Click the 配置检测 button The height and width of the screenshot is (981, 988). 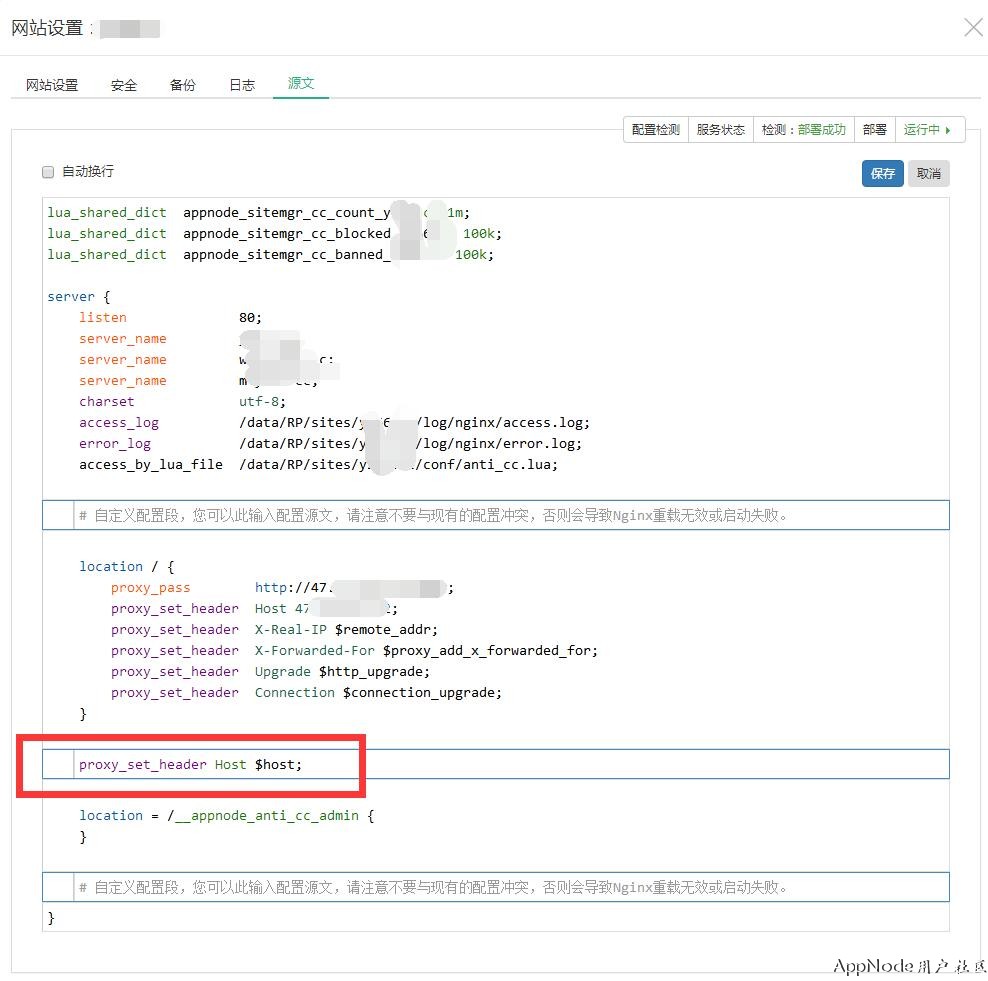(x=656, y=130)
